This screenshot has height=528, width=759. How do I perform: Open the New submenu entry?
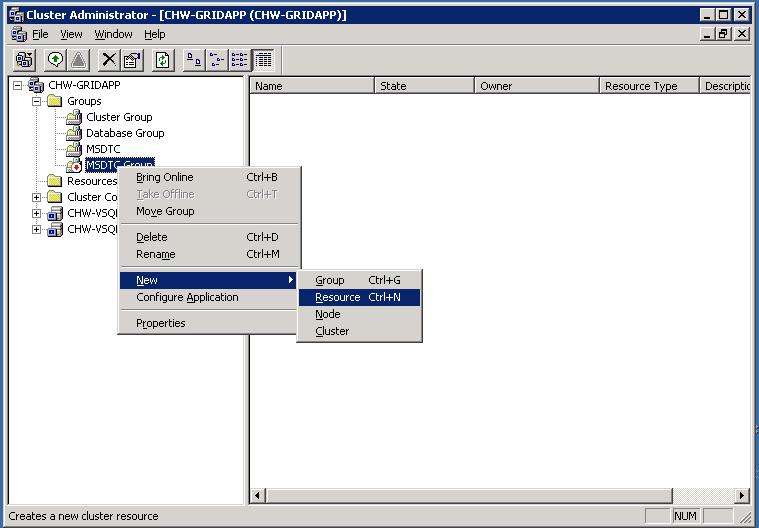tap(209, 280)
